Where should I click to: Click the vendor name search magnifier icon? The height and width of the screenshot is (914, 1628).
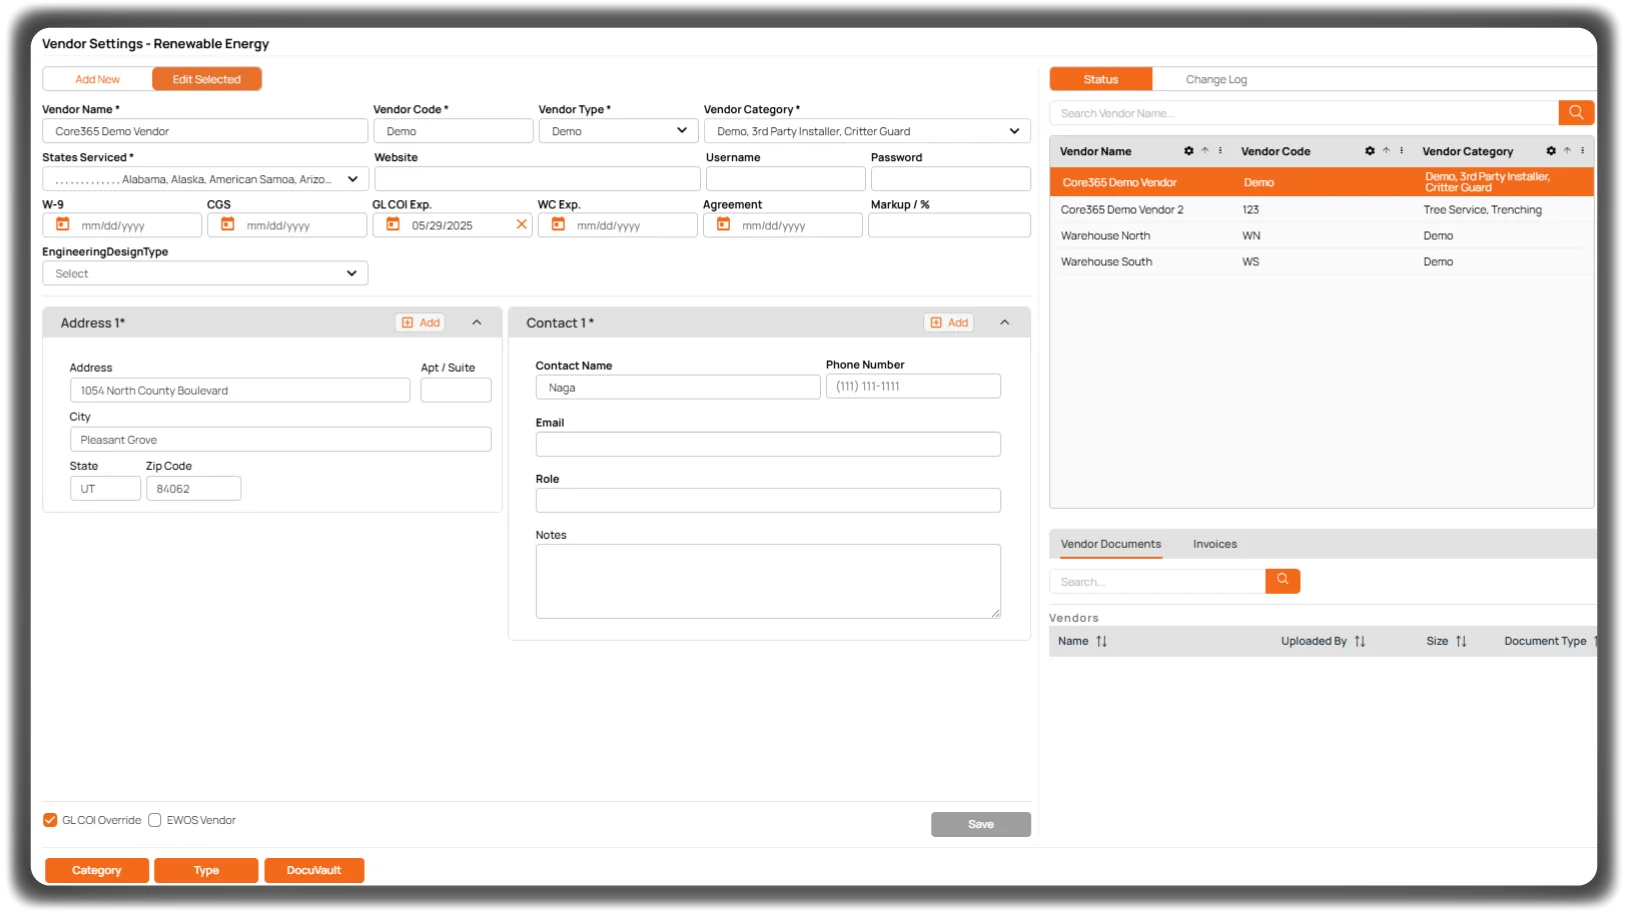point(1576,113)
